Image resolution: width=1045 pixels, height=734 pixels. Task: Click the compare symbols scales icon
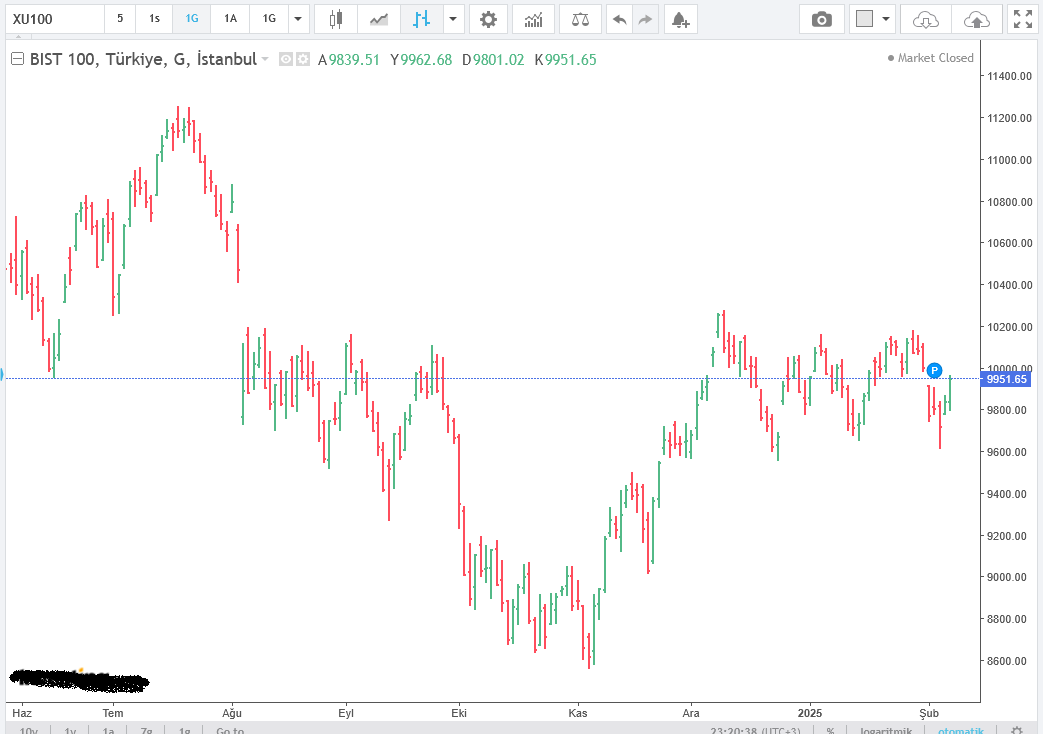pyautogui.click(x=580, y=19)
